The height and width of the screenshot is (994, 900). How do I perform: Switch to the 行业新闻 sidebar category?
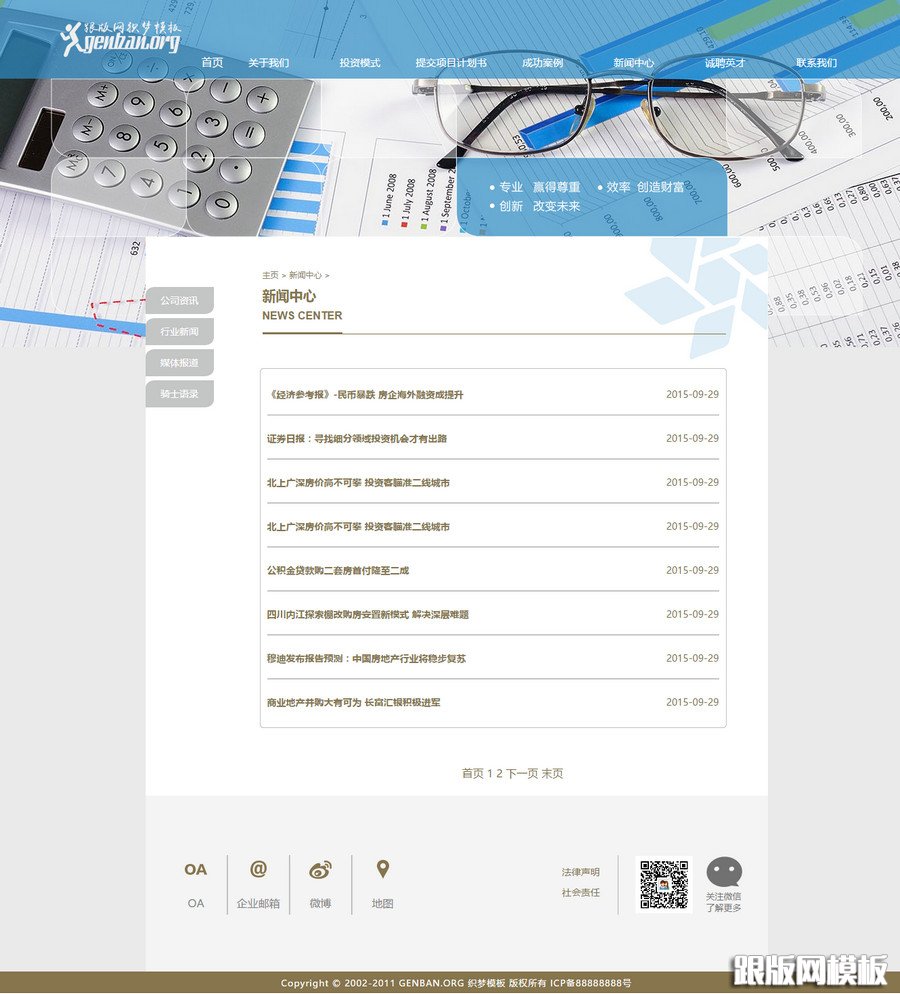pyautogui.click(x=180, y=331)
